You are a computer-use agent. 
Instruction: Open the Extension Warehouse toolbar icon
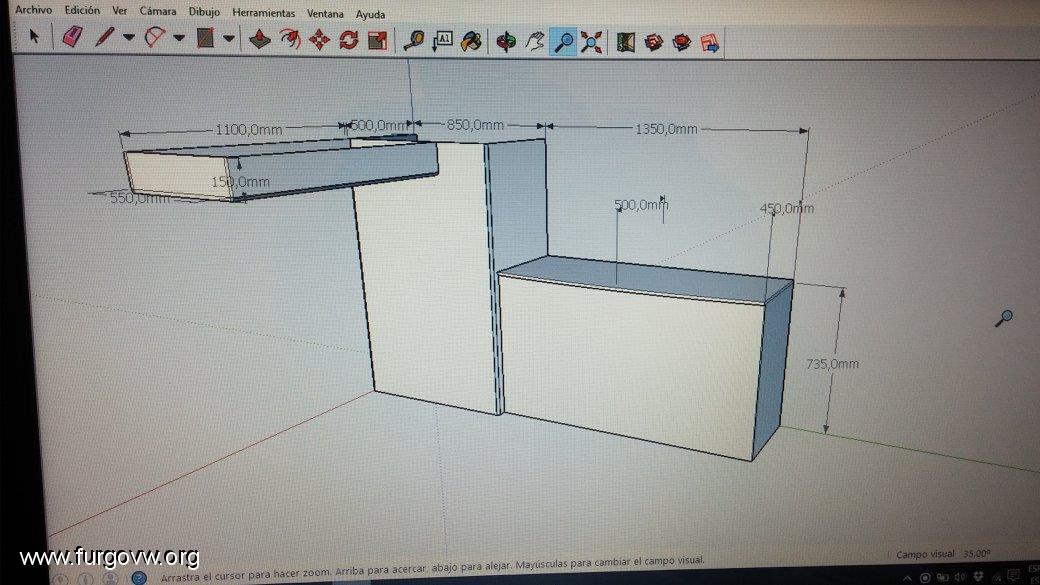pos(653,43)
